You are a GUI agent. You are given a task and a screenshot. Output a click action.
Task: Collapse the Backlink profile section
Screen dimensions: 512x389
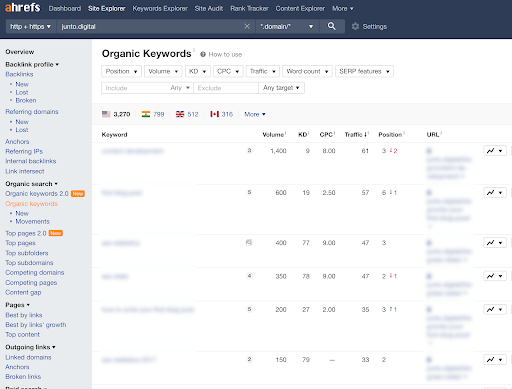[x=32, y=64]
